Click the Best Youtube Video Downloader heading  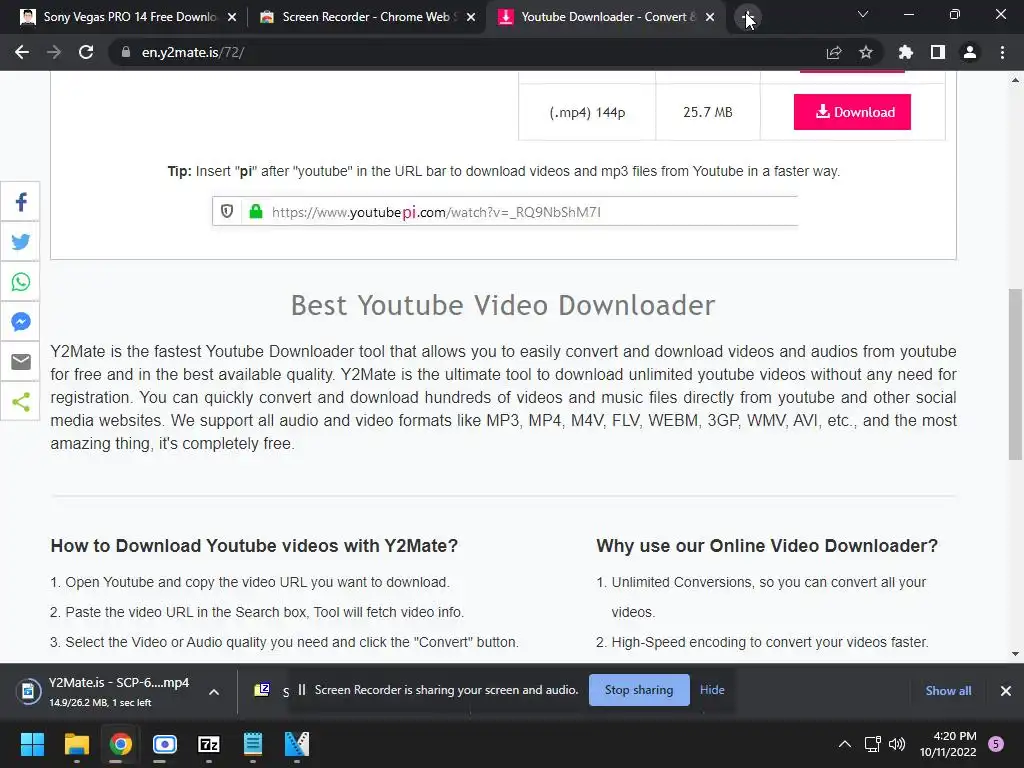click(x=503, y=305)
